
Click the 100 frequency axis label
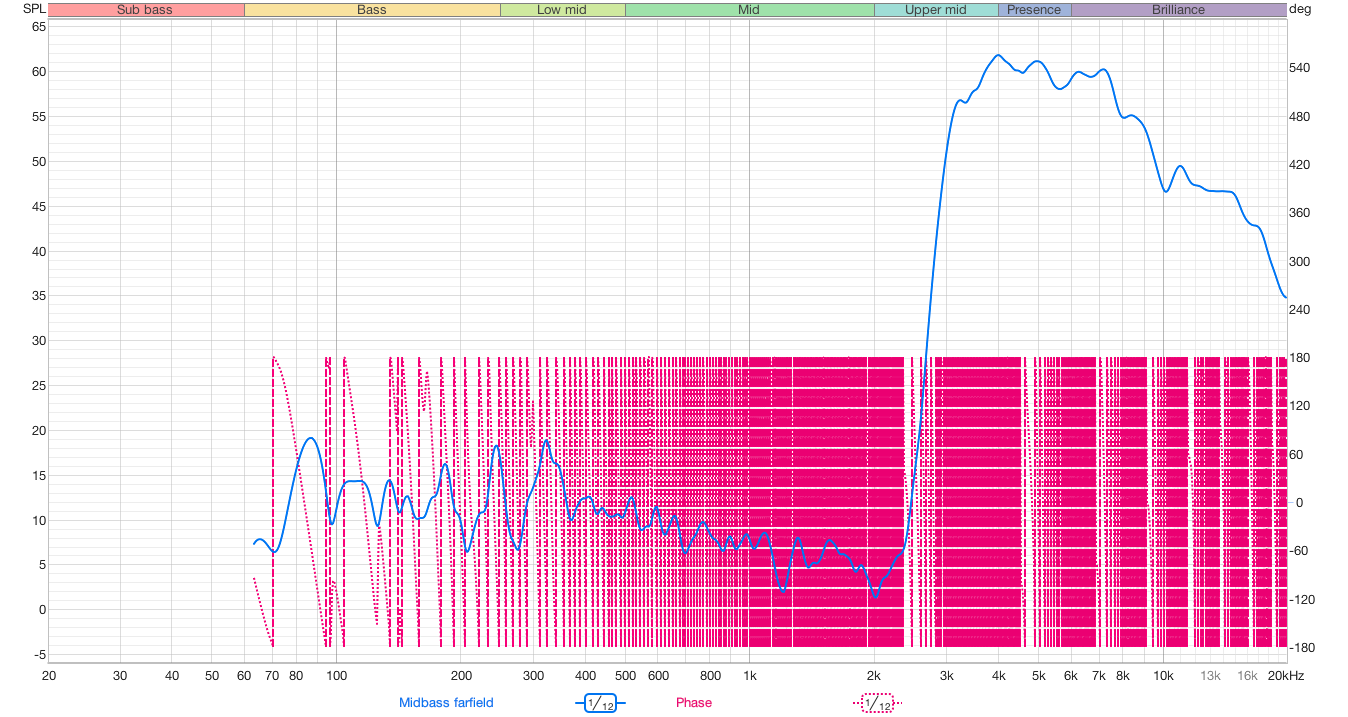(x=336, y=676)
